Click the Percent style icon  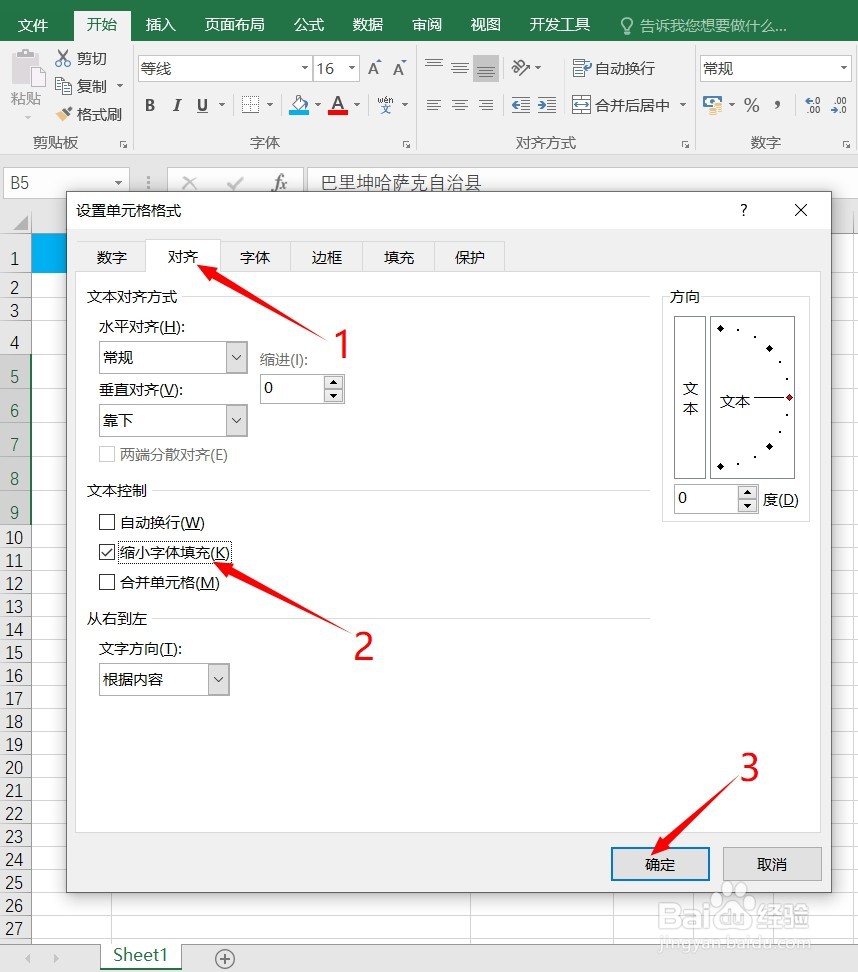751,104
